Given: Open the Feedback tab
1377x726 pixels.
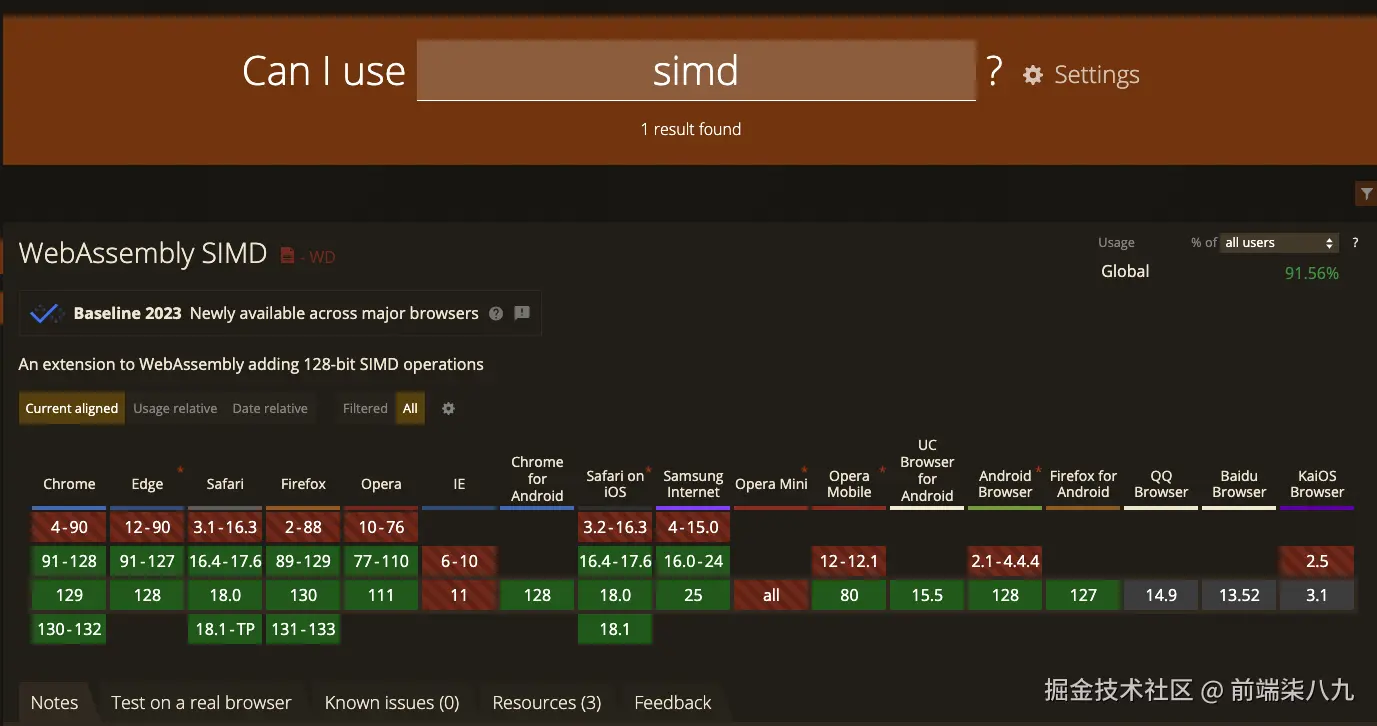Looking at the screenshot, I should click(673, 703).
